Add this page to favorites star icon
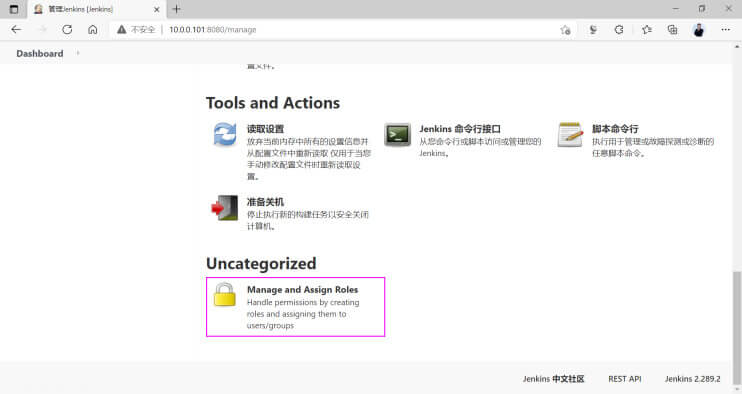 pyautogui.click(x=565, y=30)
